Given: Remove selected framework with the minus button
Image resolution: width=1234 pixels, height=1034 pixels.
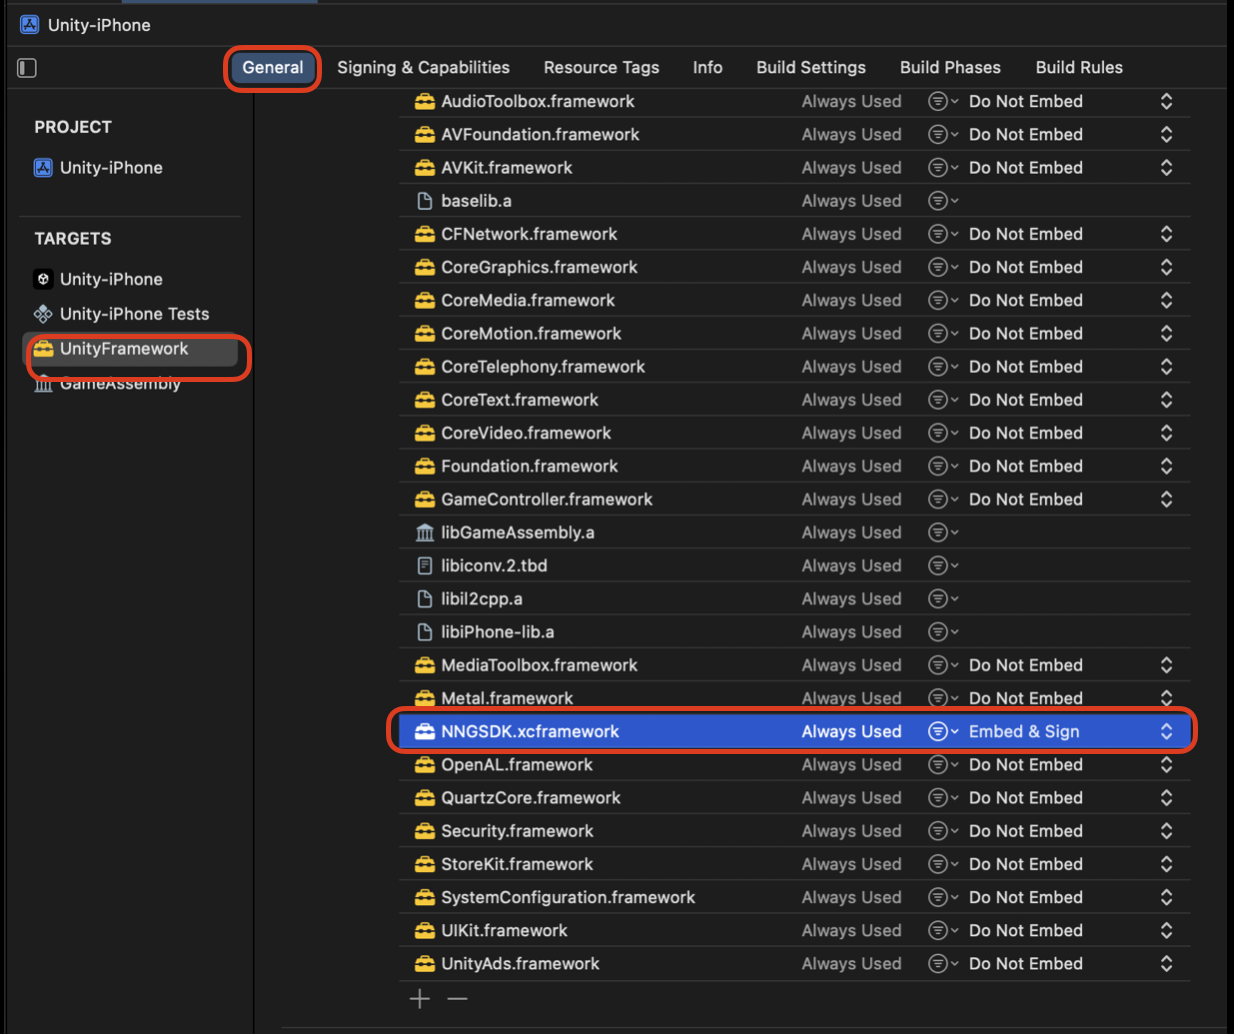Looking at the screenshot, I should tap(457, 999).
